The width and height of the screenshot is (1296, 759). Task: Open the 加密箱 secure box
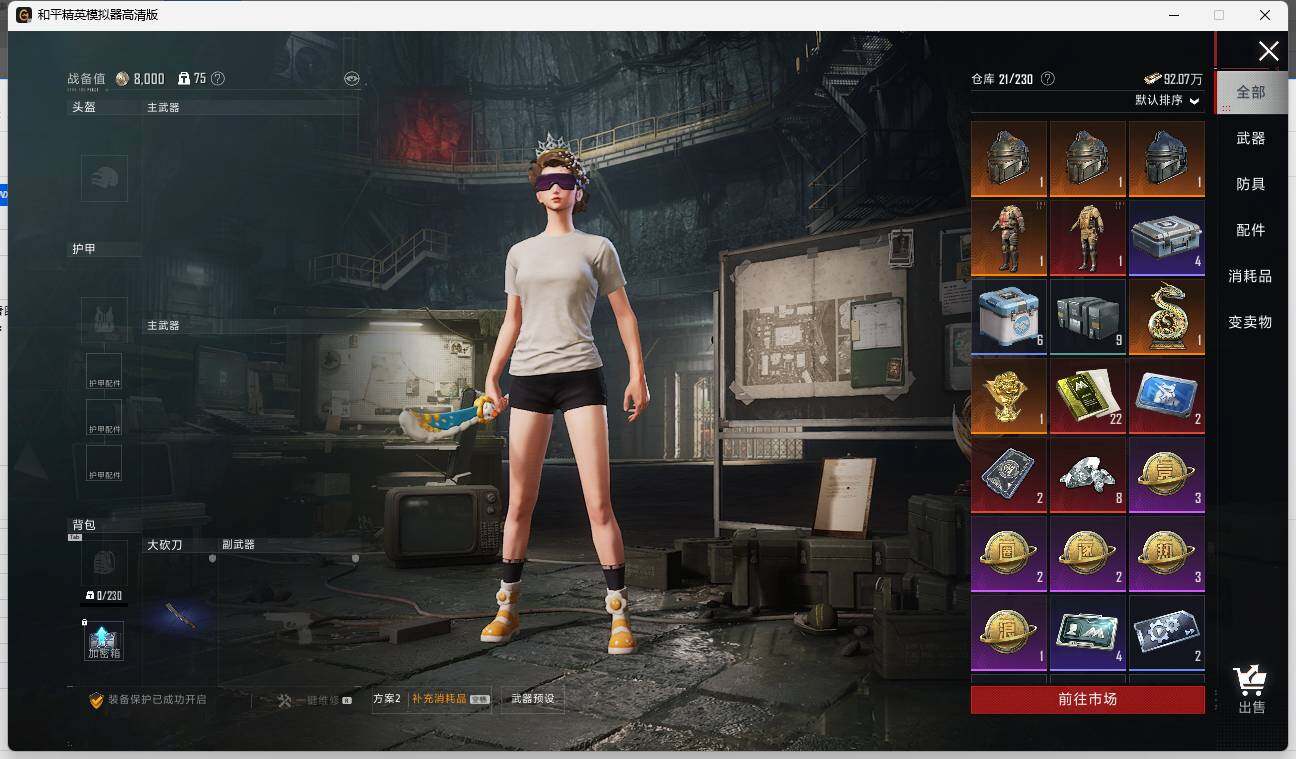[104, 641]
